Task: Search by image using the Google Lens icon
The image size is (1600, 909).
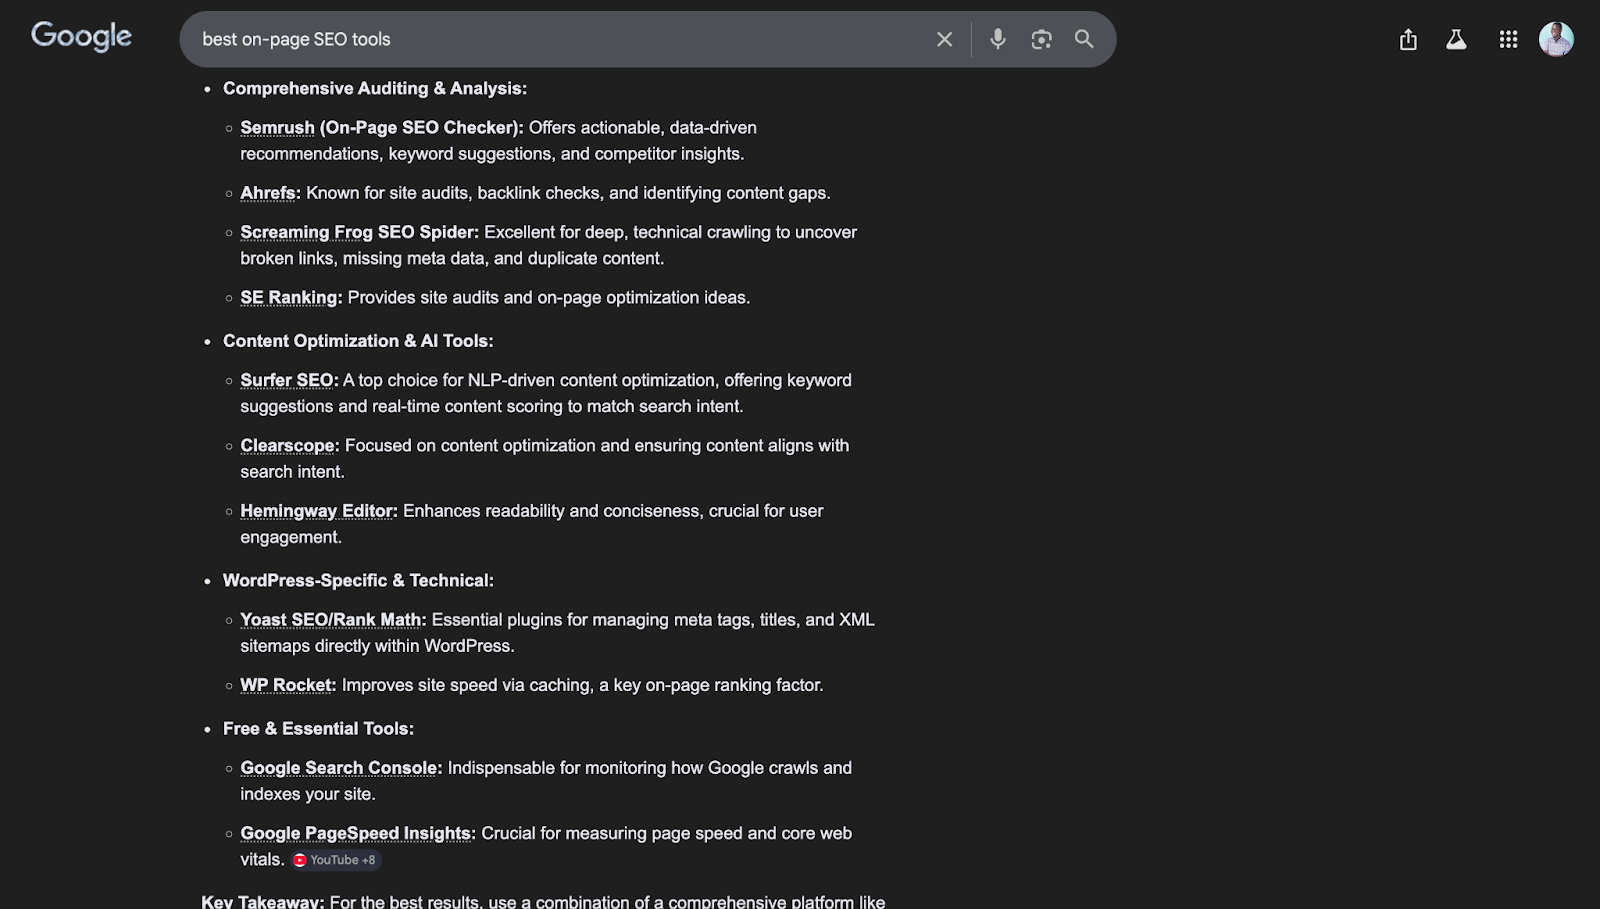Action: tap(1041, 39)
